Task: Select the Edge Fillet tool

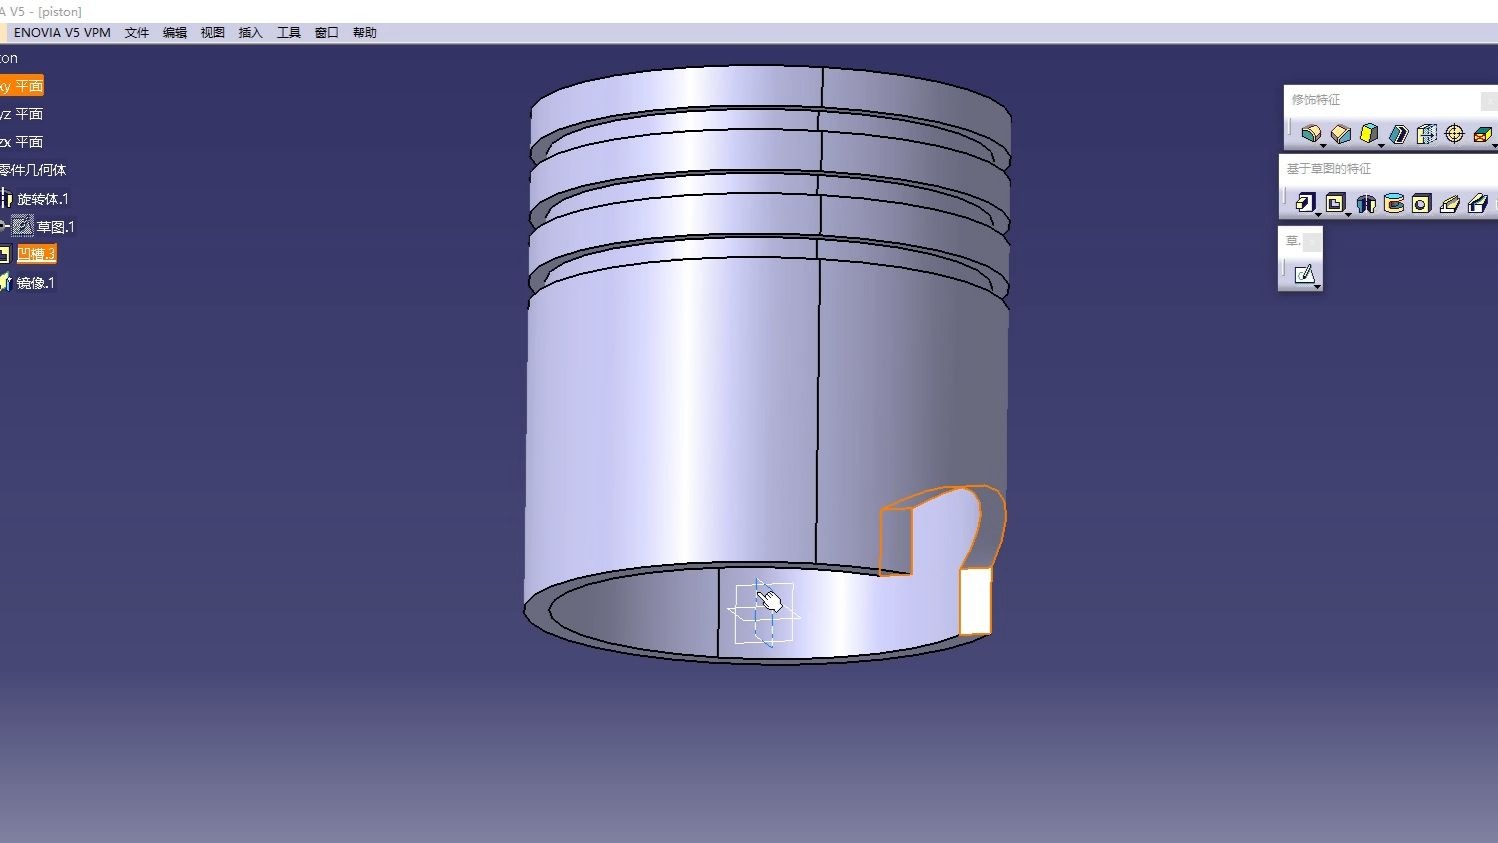Action: point(1311,133)
